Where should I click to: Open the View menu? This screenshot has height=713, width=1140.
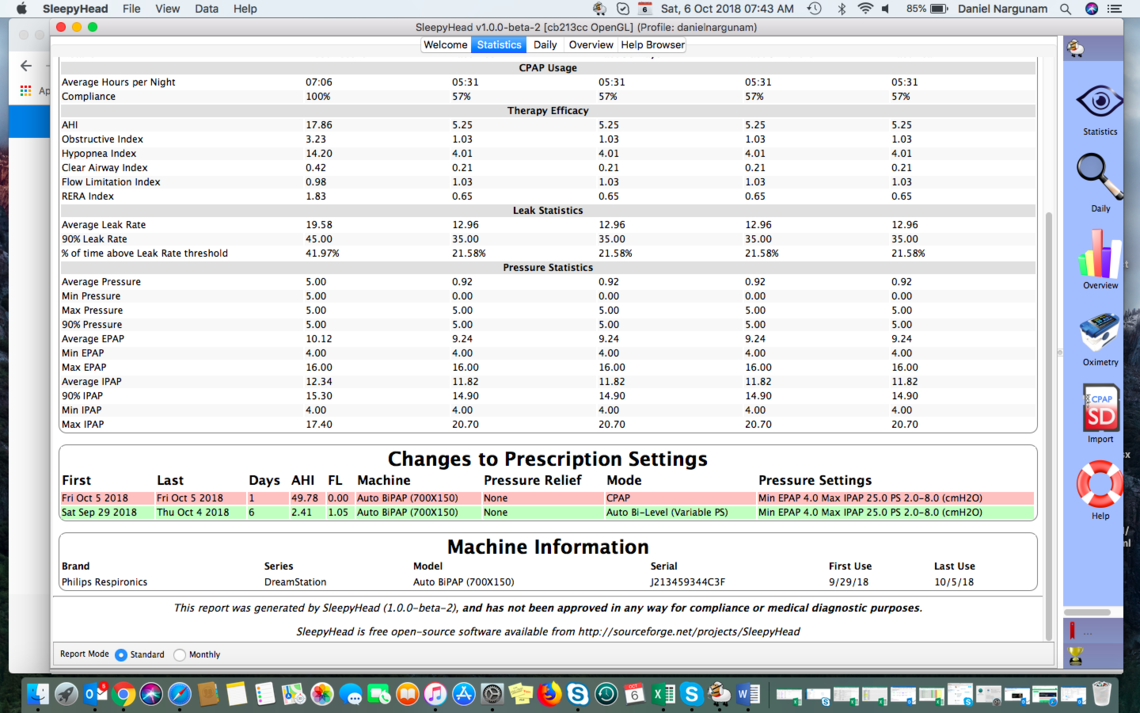coord(167,9)
